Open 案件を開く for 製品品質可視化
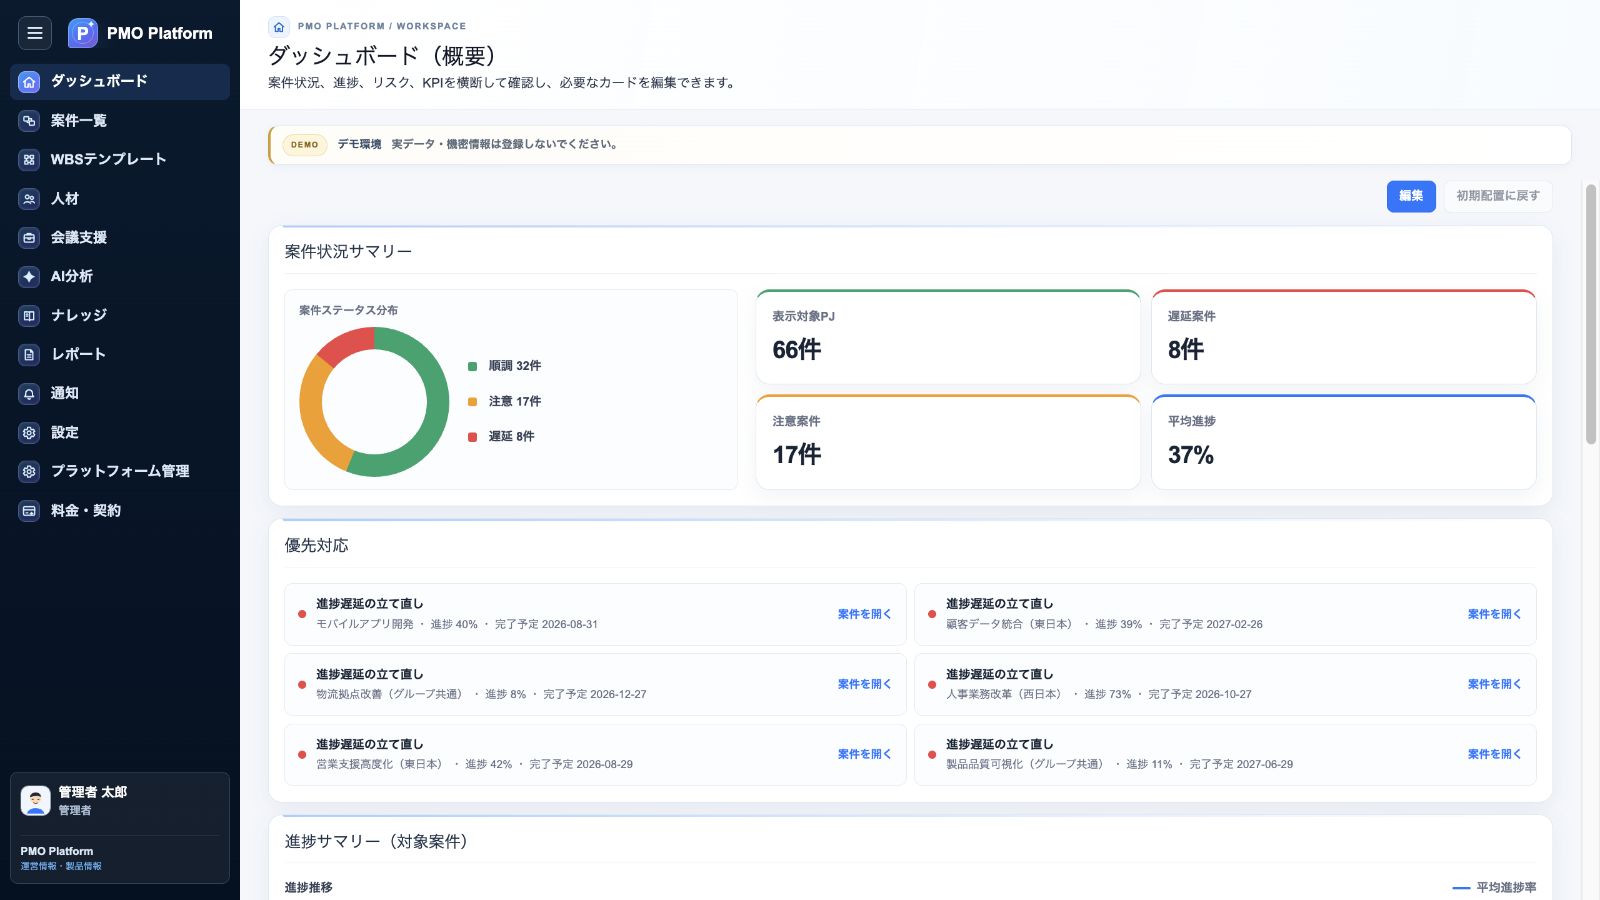The image size is (1600, 900). [x=1494, y=754]
